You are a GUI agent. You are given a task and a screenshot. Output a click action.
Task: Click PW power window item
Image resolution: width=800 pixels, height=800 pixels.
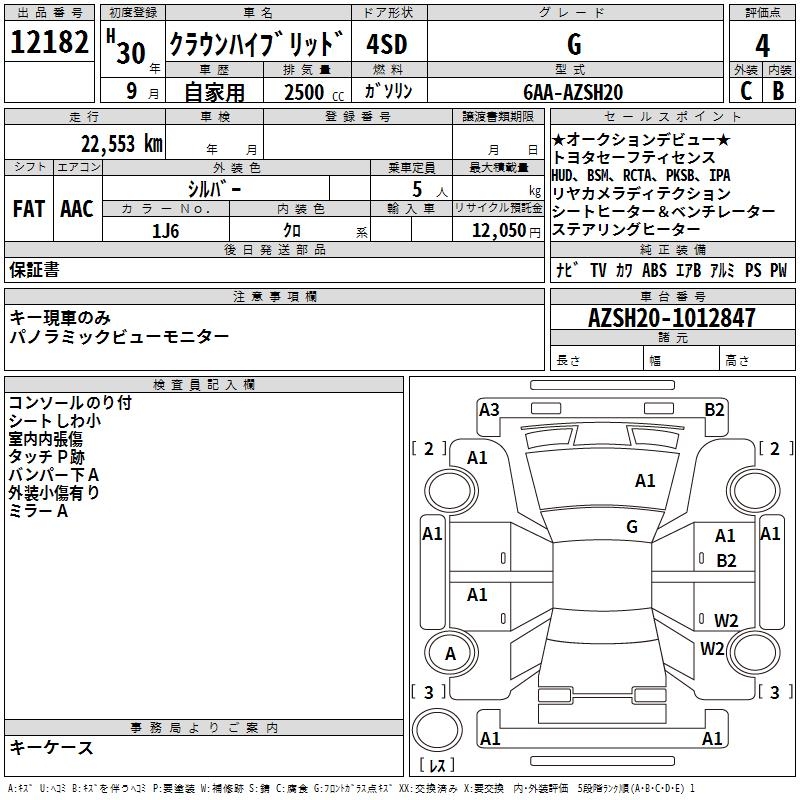(779, 270)
